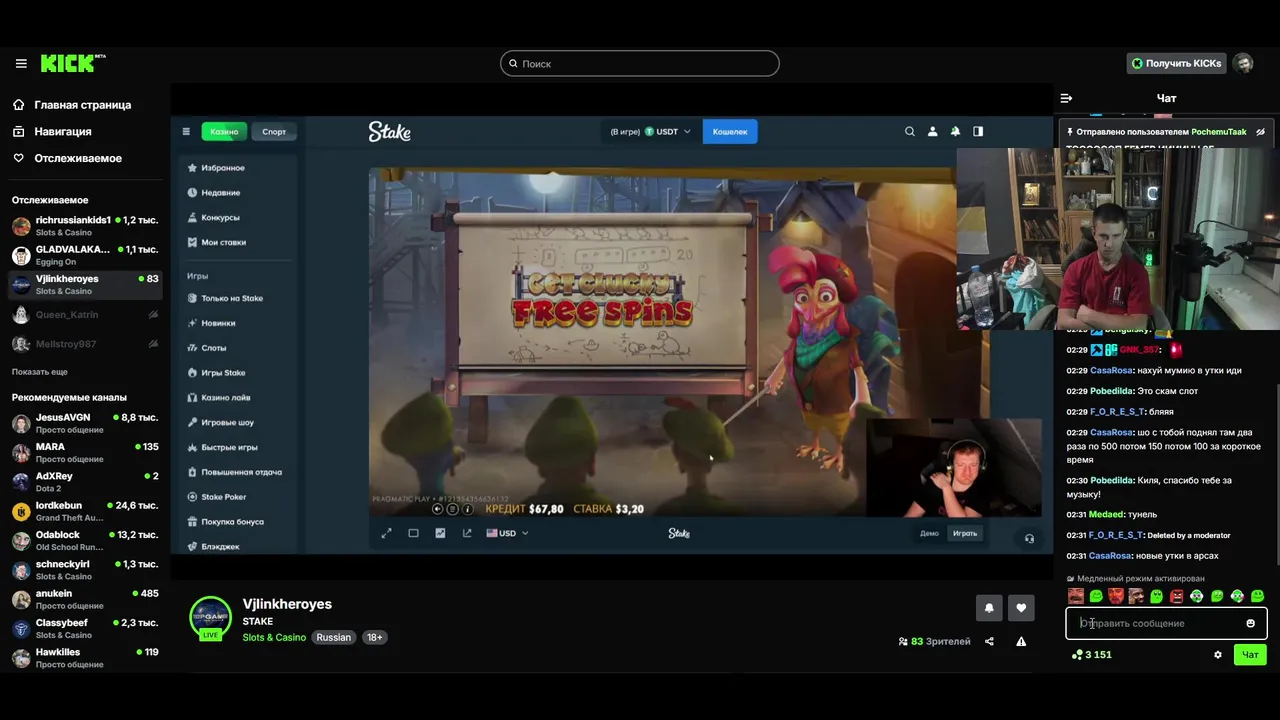
Task: Open the Kick hamburger menu
Action: point(21,63)
